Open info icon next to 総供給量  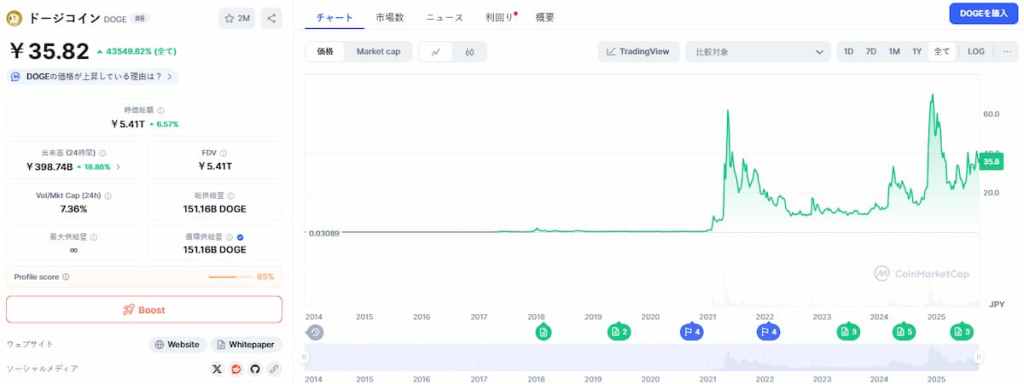[x=231, y=195]
